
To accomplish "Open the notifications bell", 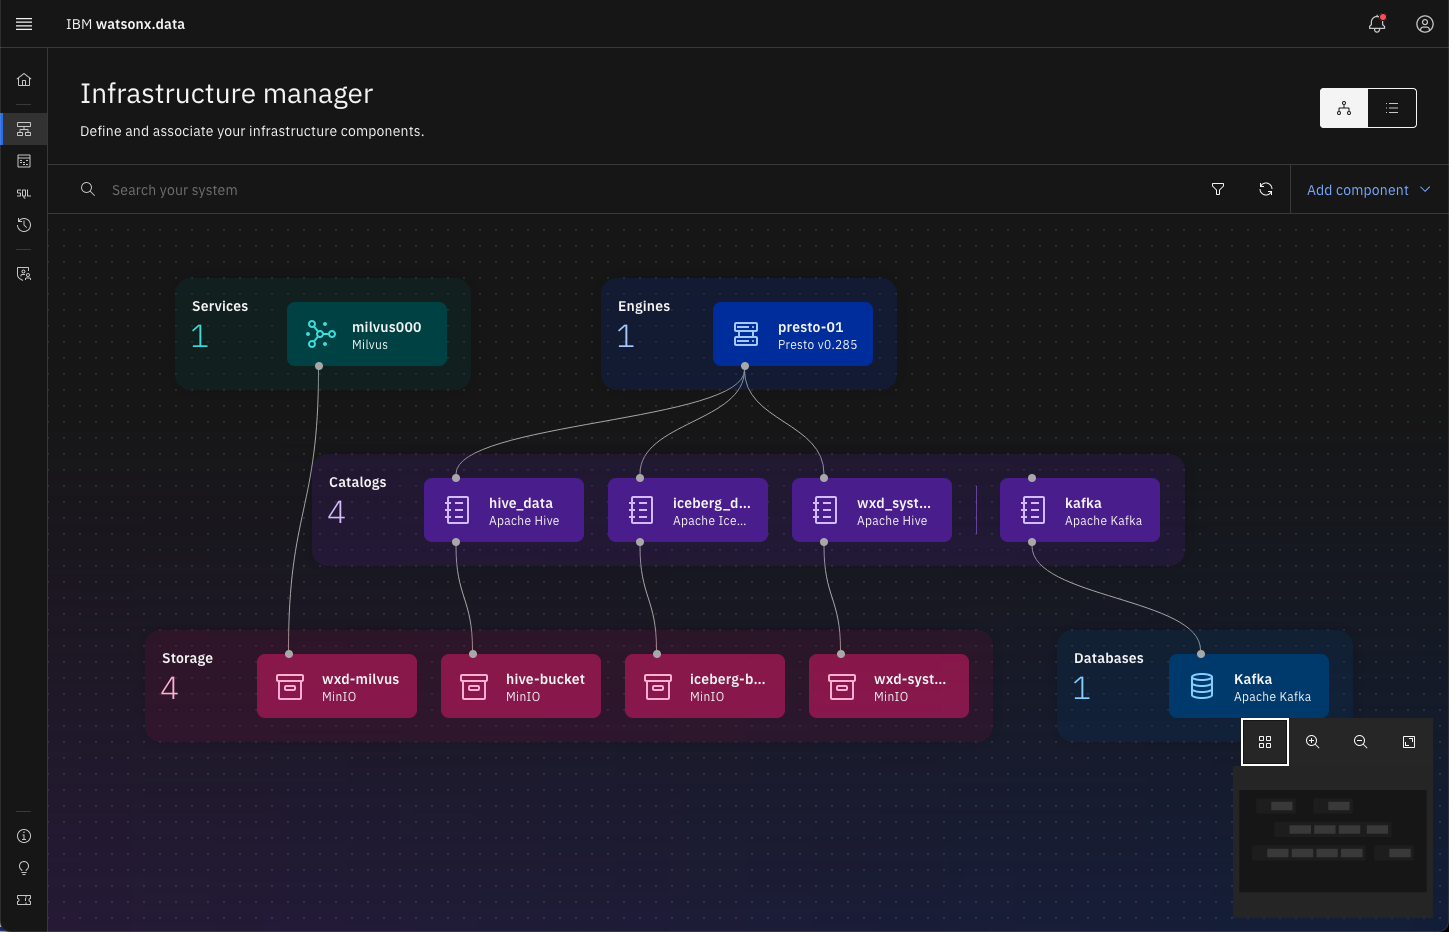I will pyautogui.click(x=1377, y=24).
